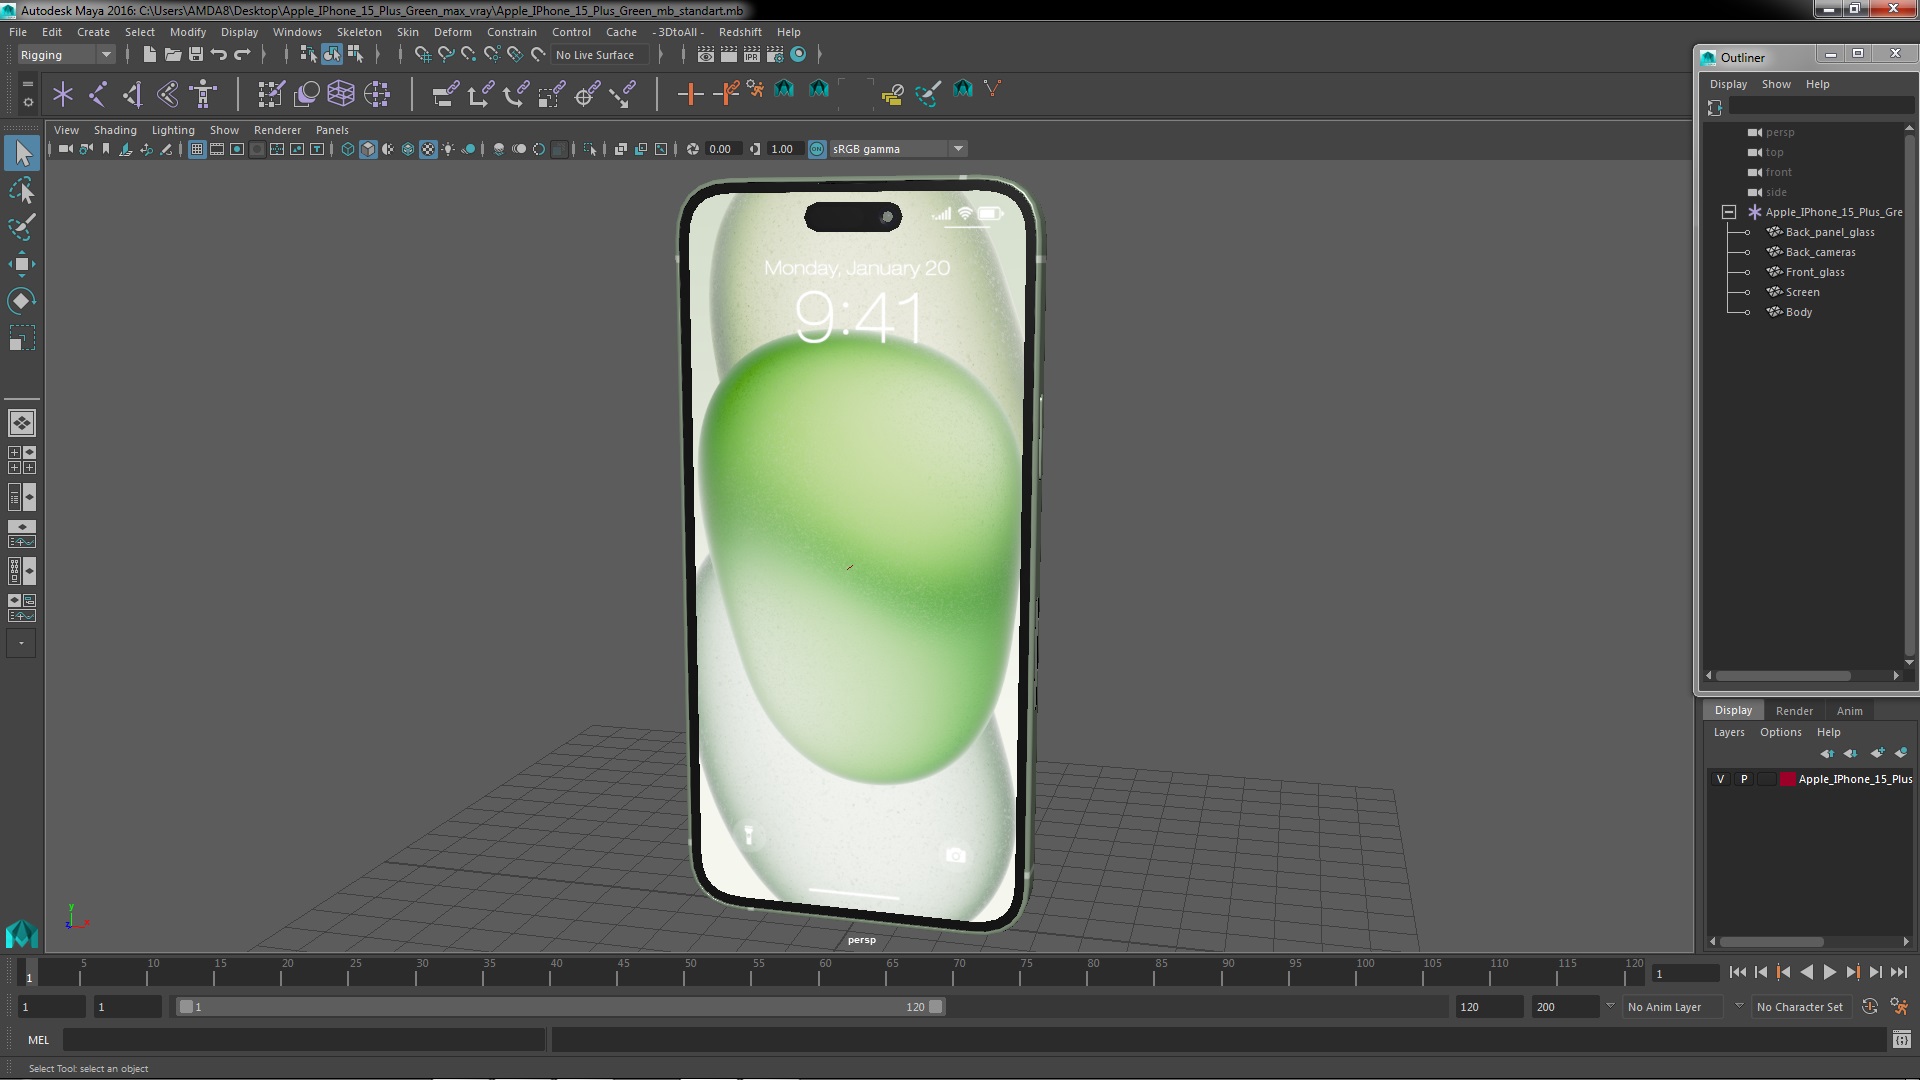Viewport: 1920px width, 1080px height.
Task: Open animation preferences icon near character set
Action: (1899, 1007)
